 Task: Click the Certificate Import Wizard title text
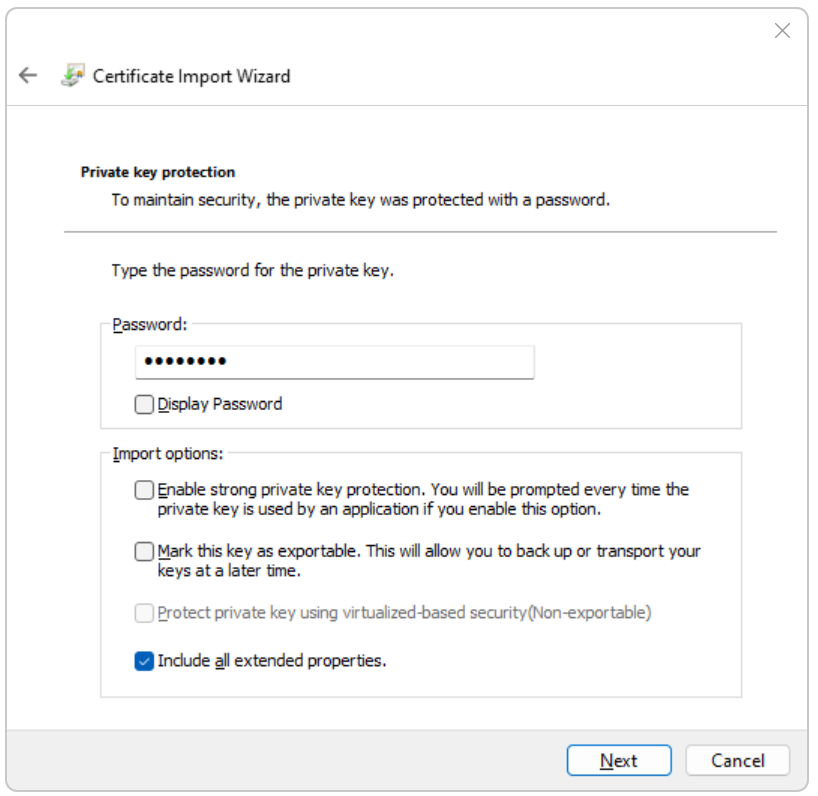tap(191, 76)
